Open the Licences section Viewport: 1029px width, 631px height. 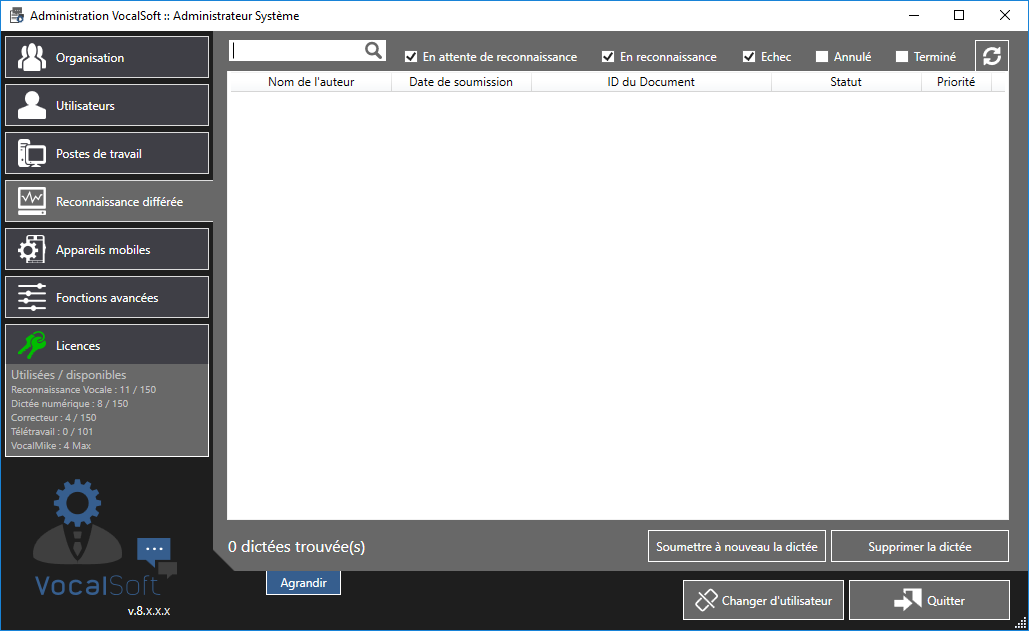click(107, 345)
